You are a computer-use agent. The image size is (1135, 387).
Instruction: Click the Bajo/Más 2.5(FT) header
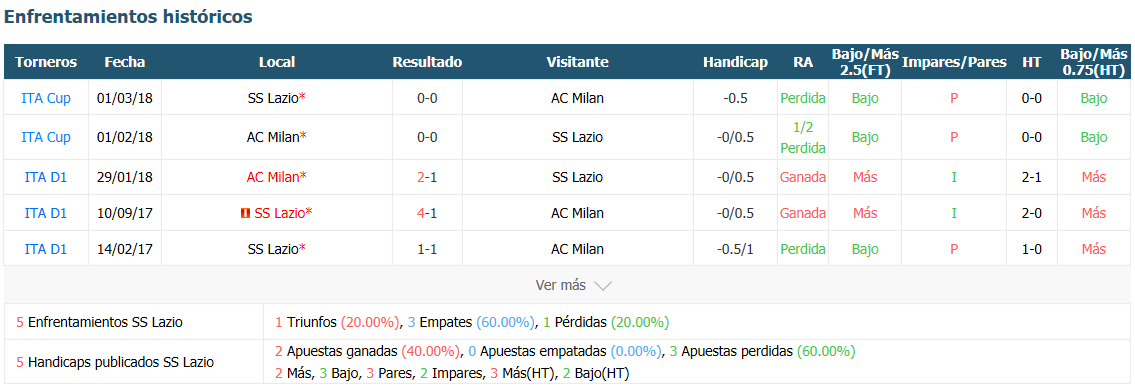pyautogui.click(x=864, y=62)
